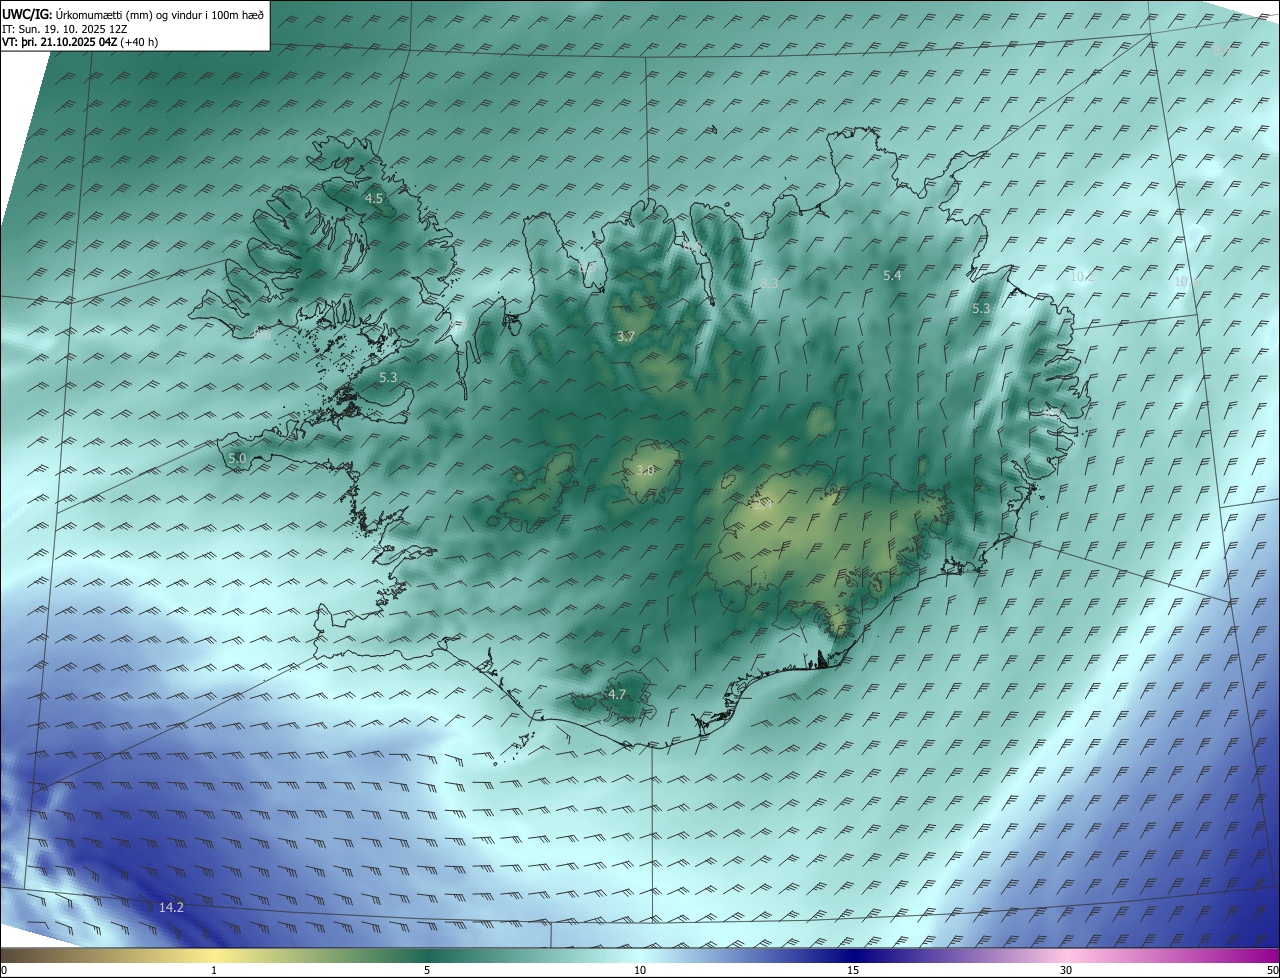Click the 14.2 value label in the southwest sea
The image size is (1280, 978).
171,907
